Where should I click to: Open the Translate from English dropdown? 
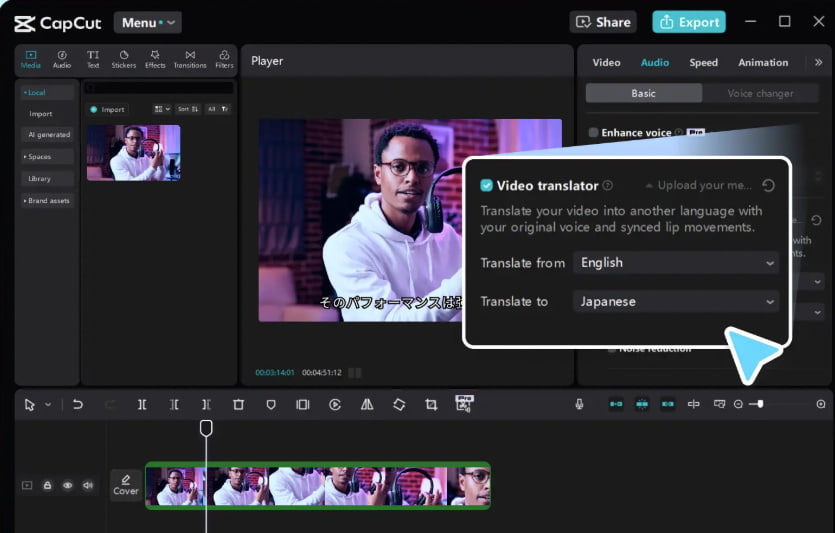(676, 263)
